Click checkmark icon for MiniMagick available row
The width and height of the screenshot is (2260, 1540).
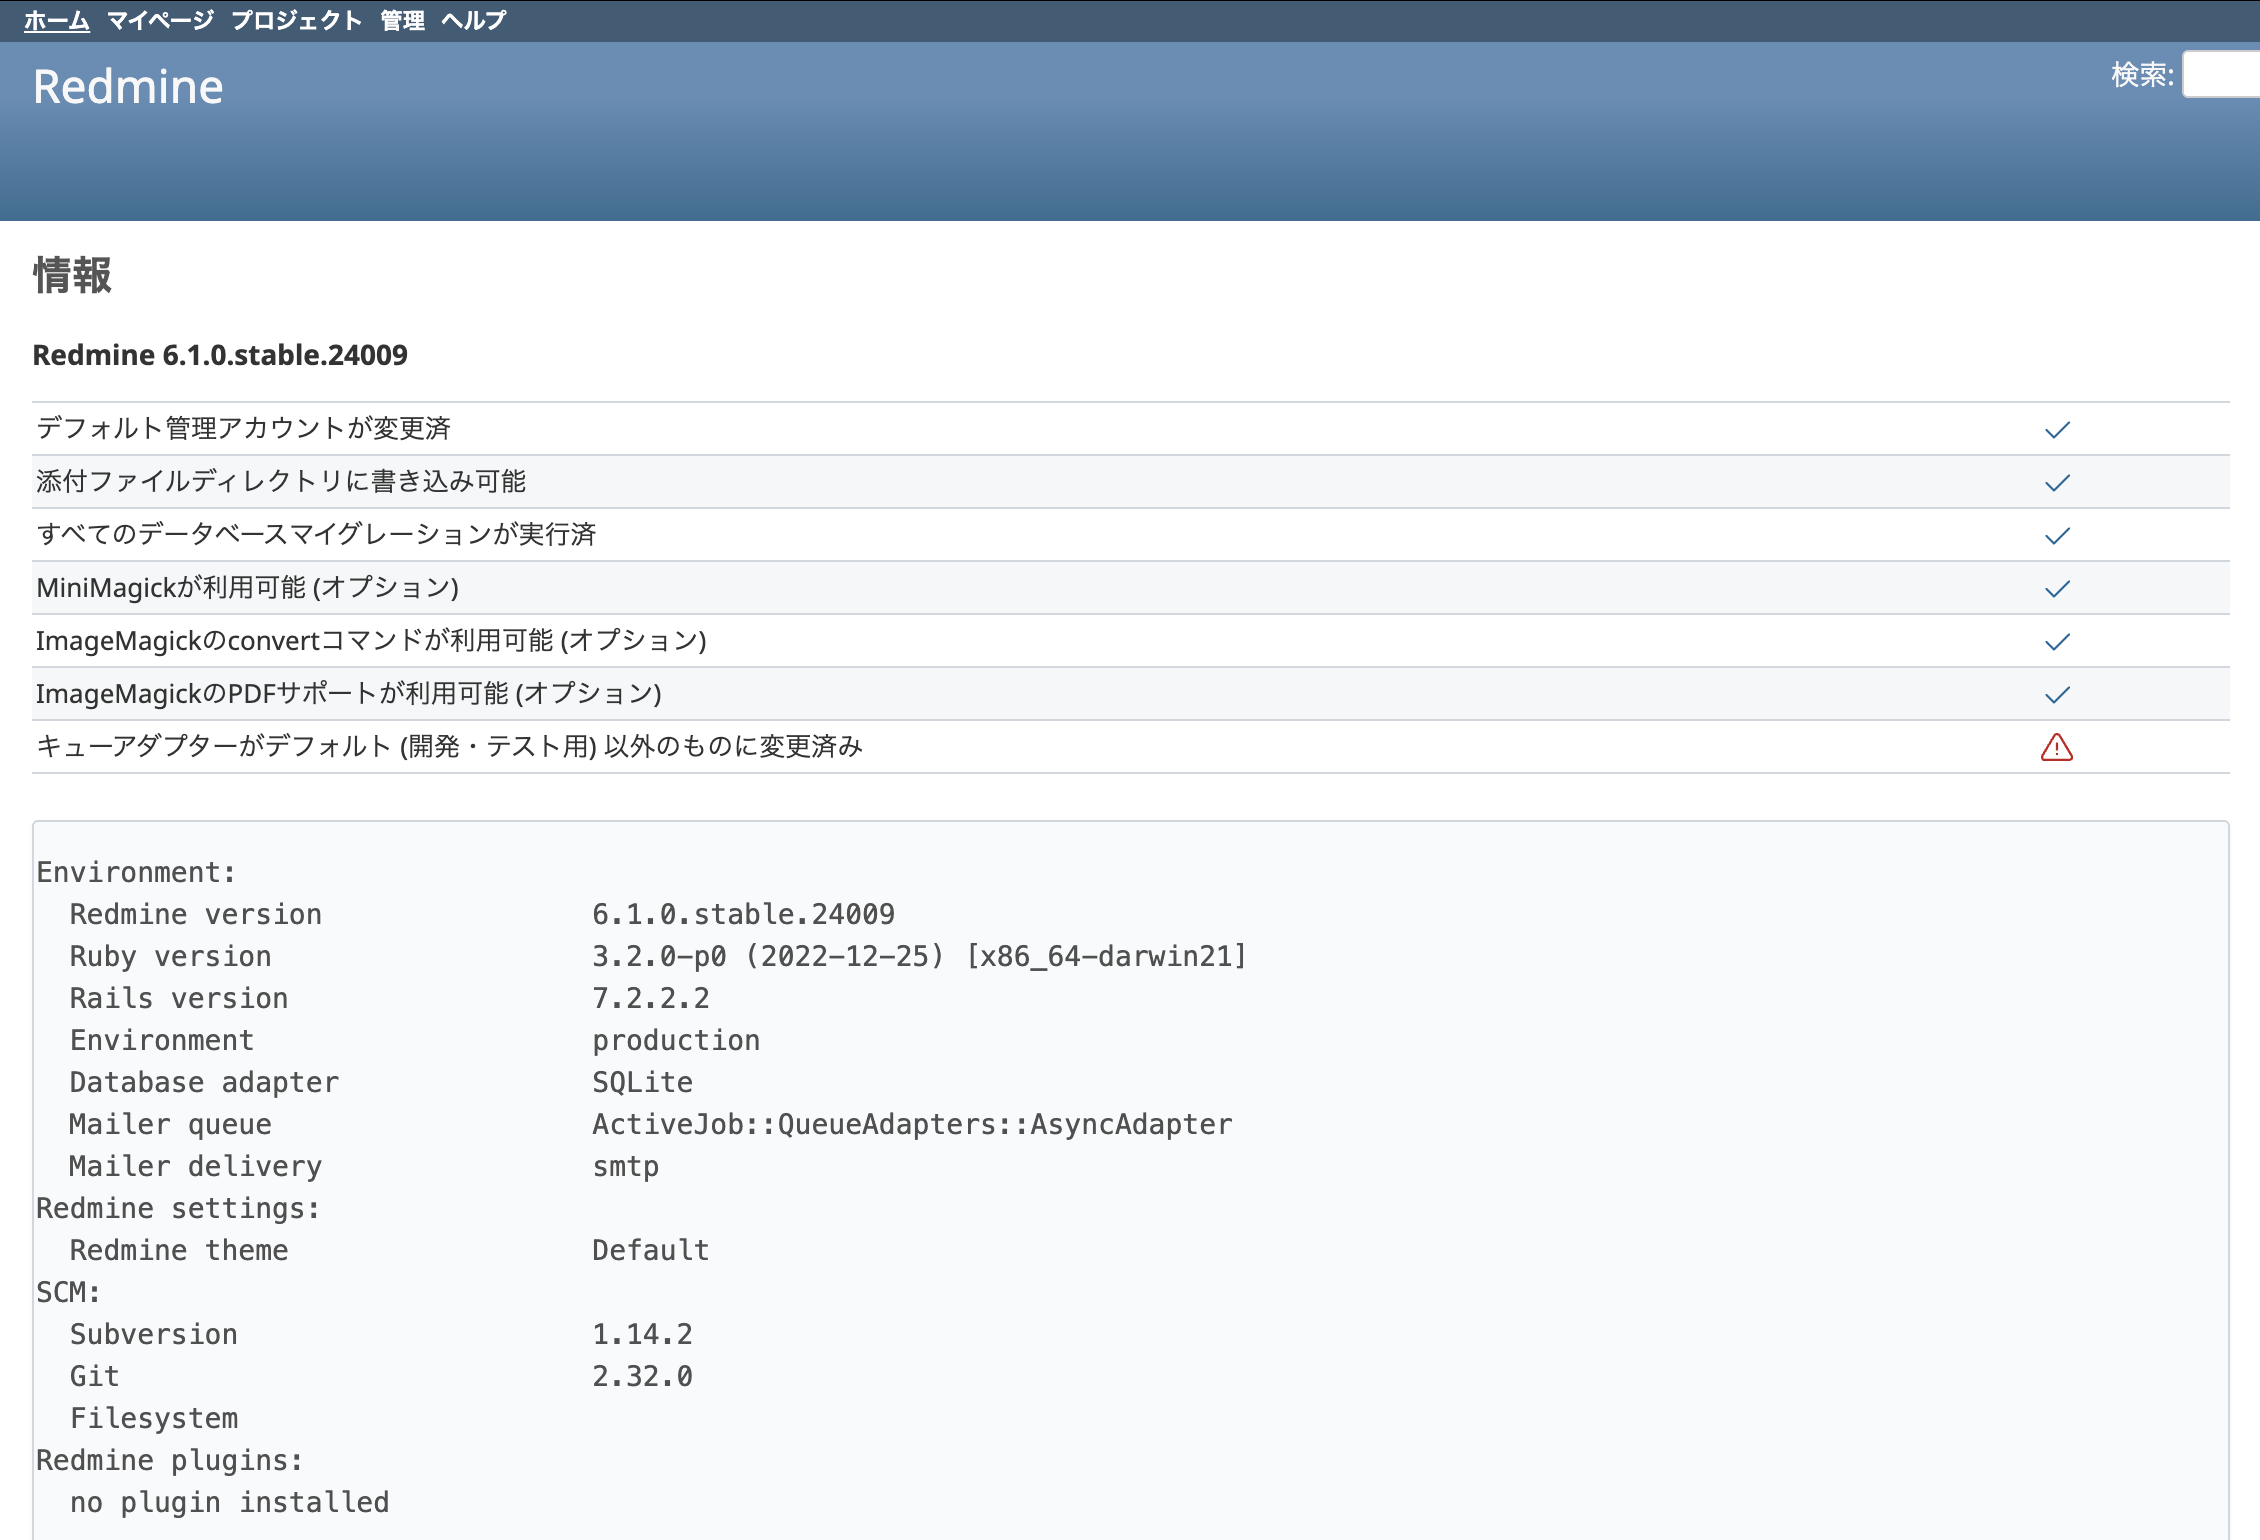(2056, 589)
